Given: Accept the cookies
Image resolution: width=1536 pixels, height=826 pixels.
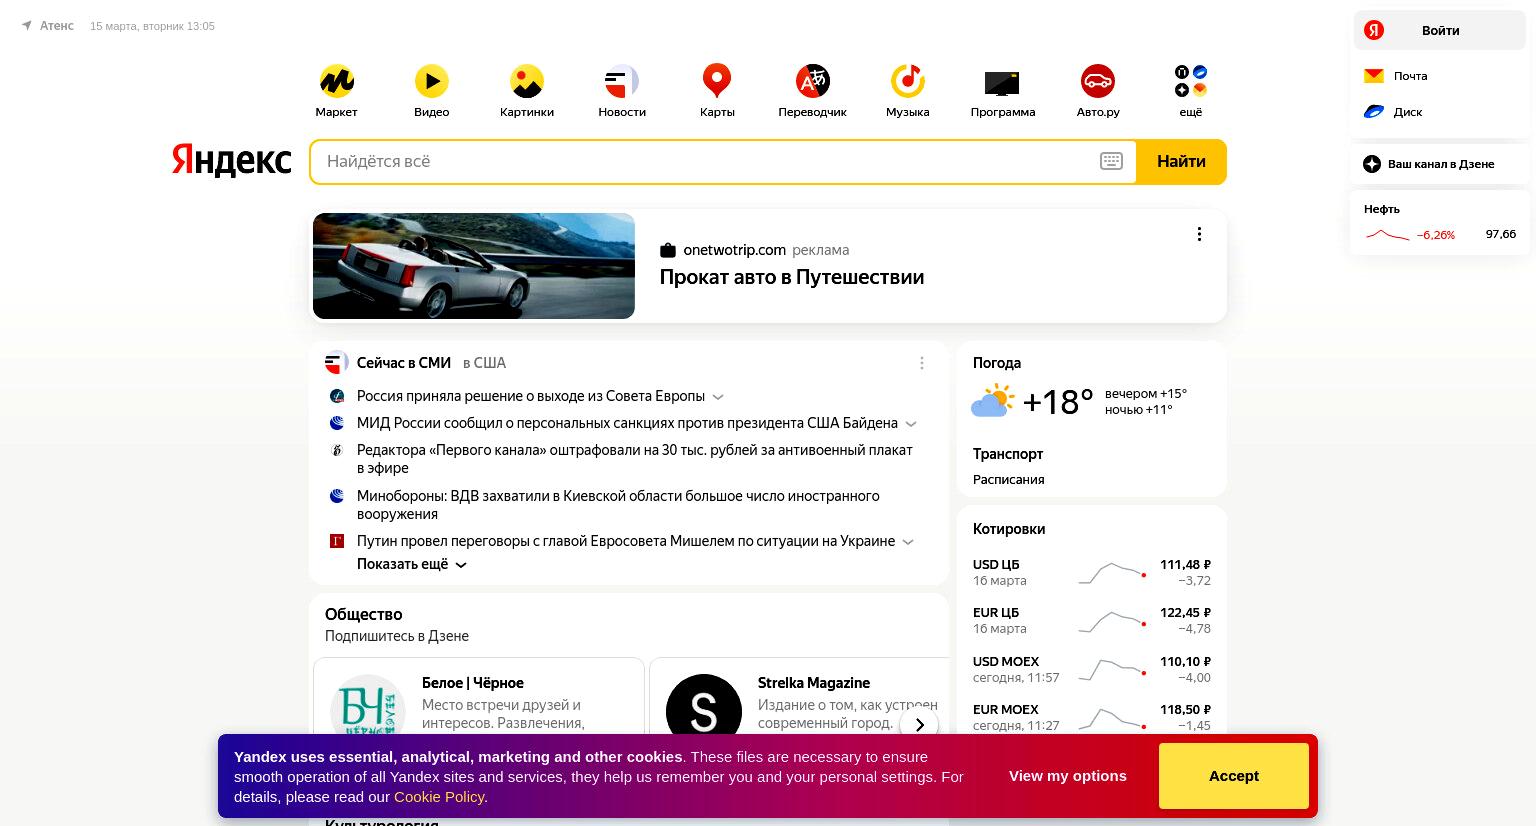Looking at the screenshot, I should click(1234, 776).
